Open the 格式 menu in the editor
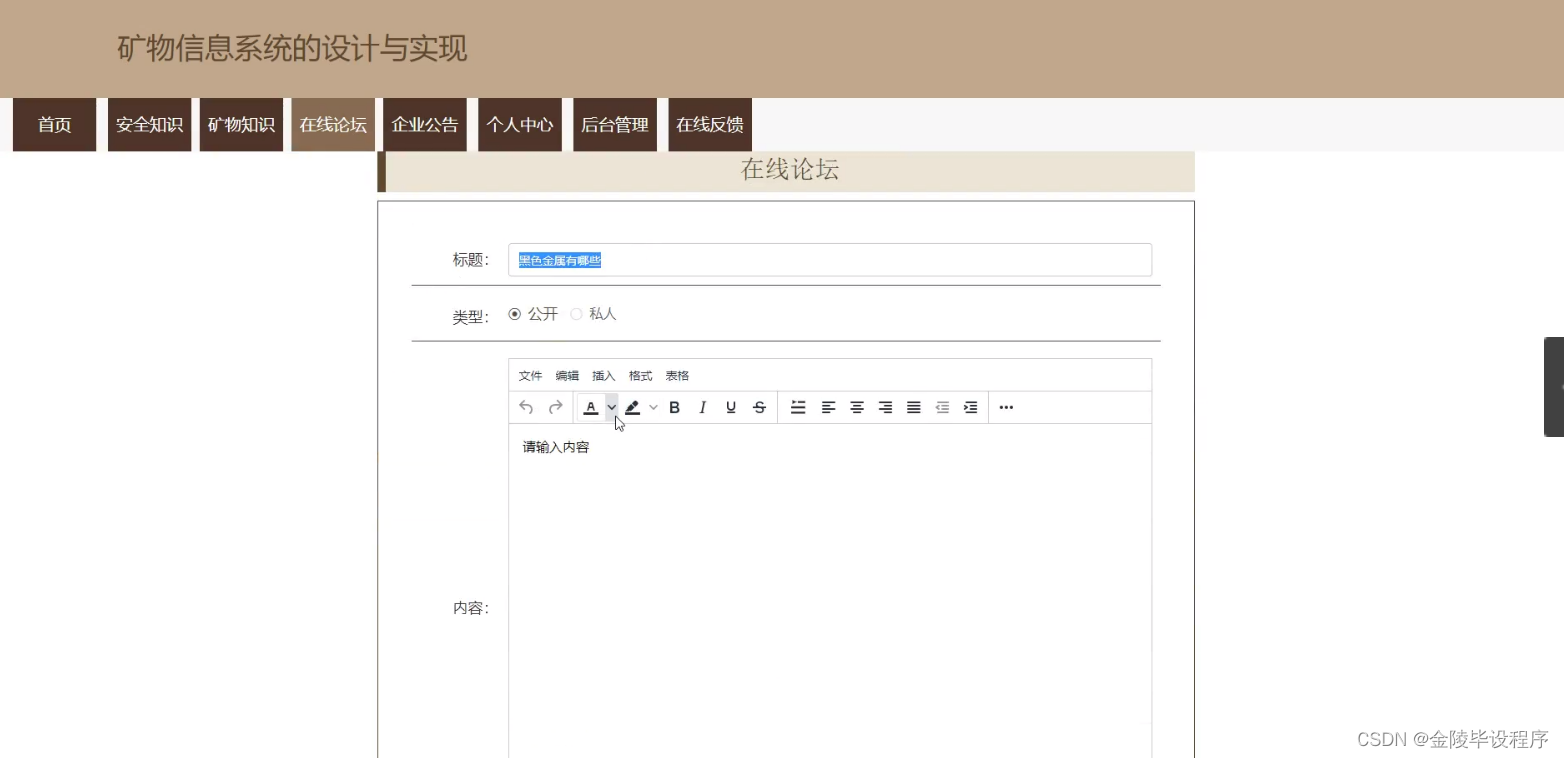The image size is (1564, 758). click(x=639, y=375)
